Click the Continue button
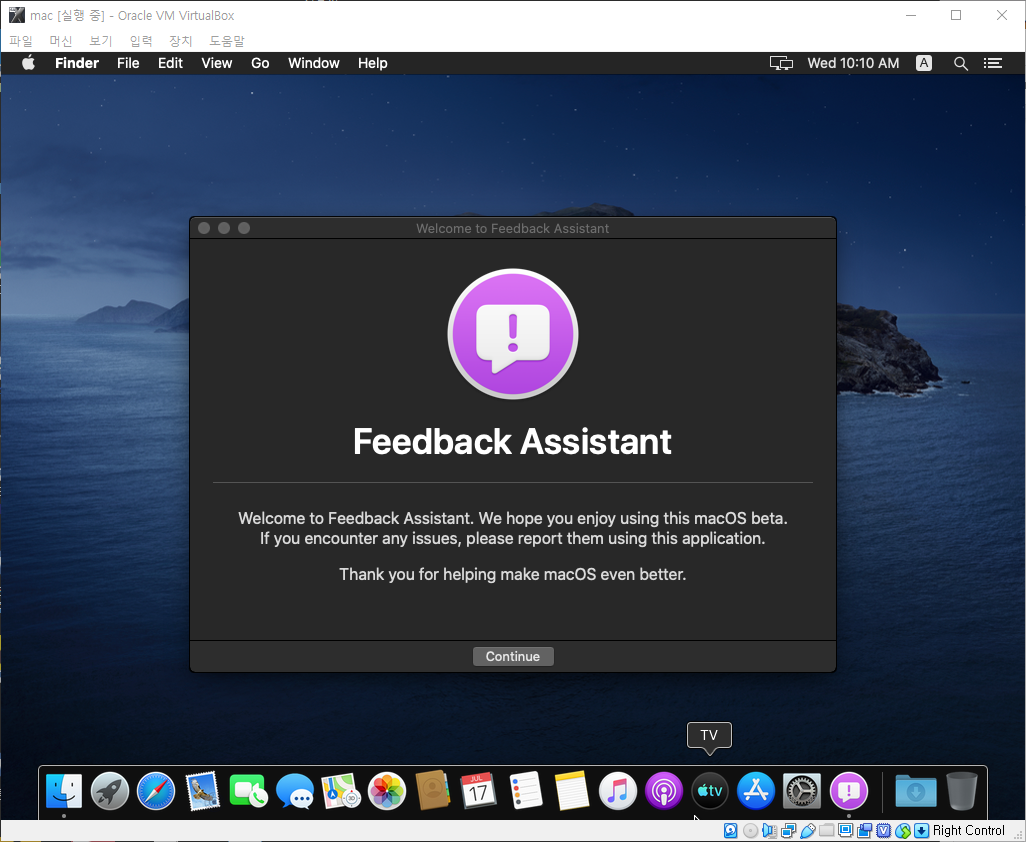 pyautogui.click(x=513, y=656)
